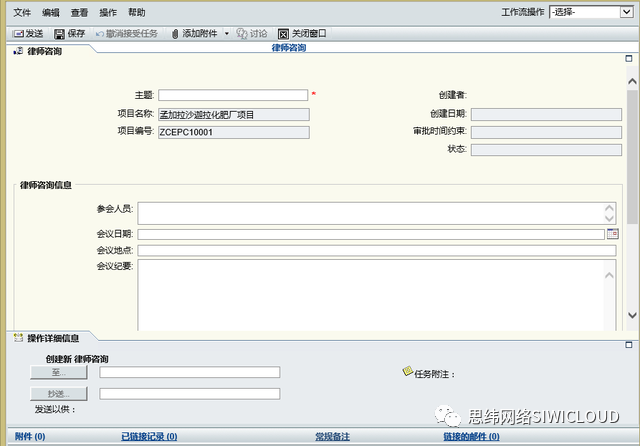
Task: Click the Close Window (关闭窗口) X icon
Action: coord(283,34)
